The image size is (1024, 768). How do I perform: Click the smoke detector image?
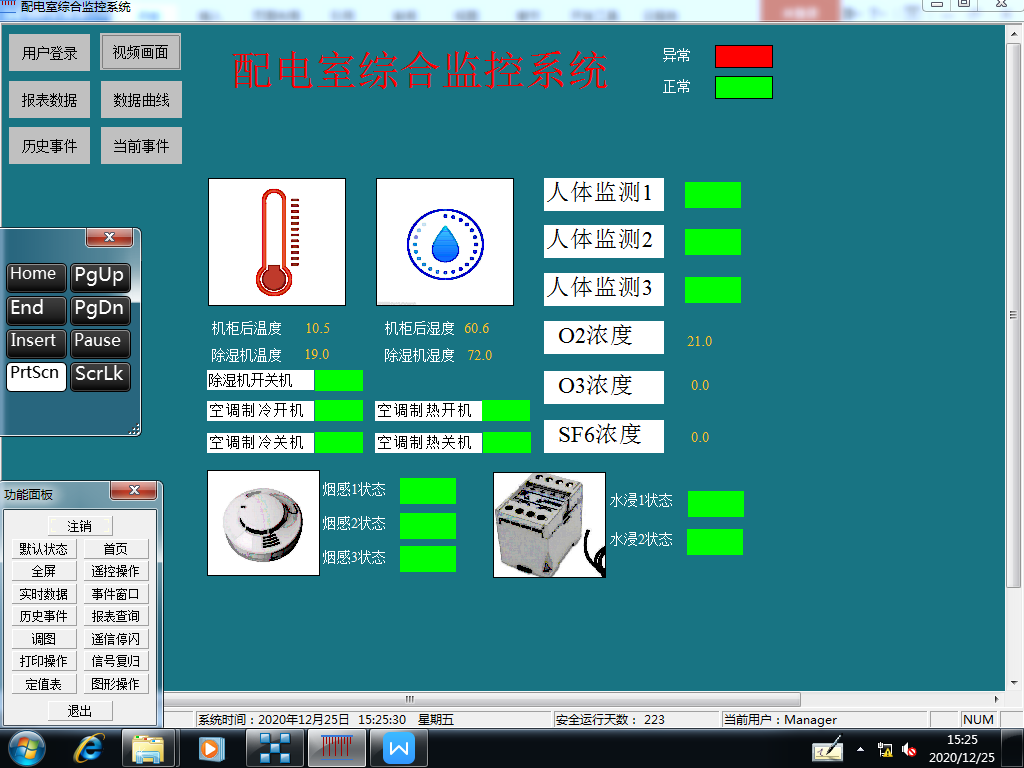pos(263,523)
